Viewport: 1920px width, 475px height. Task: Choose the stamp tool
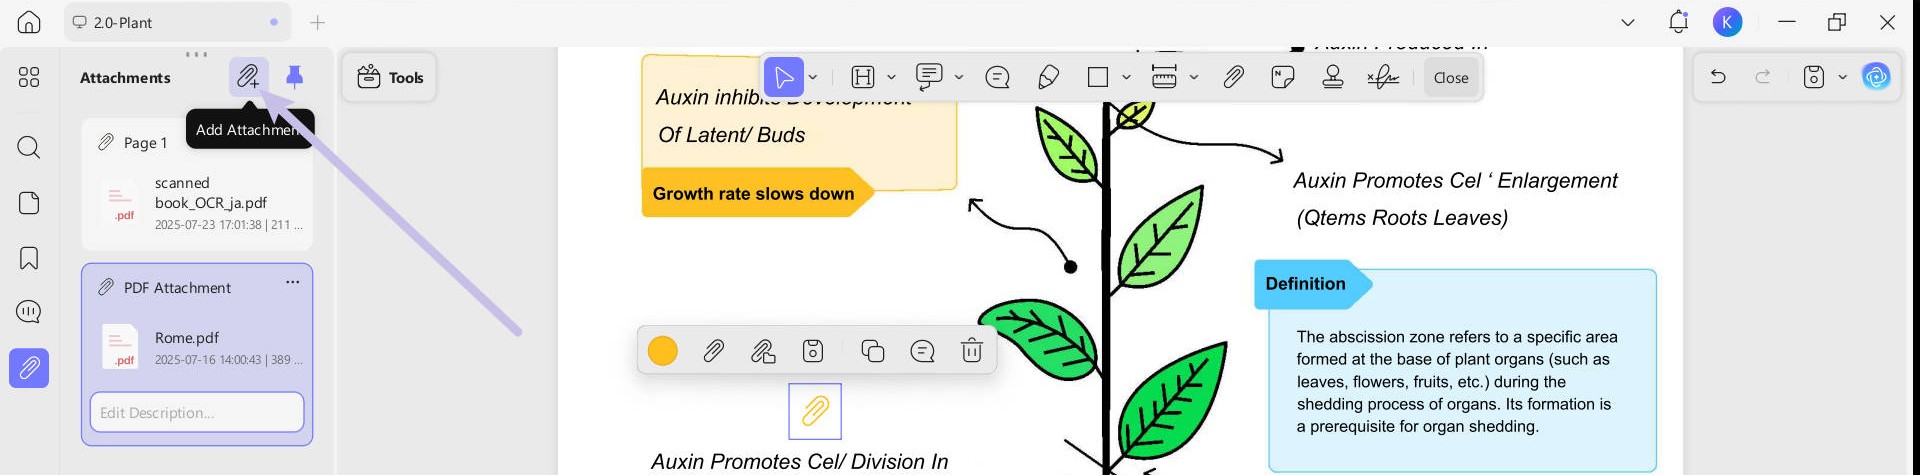[1333, 77]
